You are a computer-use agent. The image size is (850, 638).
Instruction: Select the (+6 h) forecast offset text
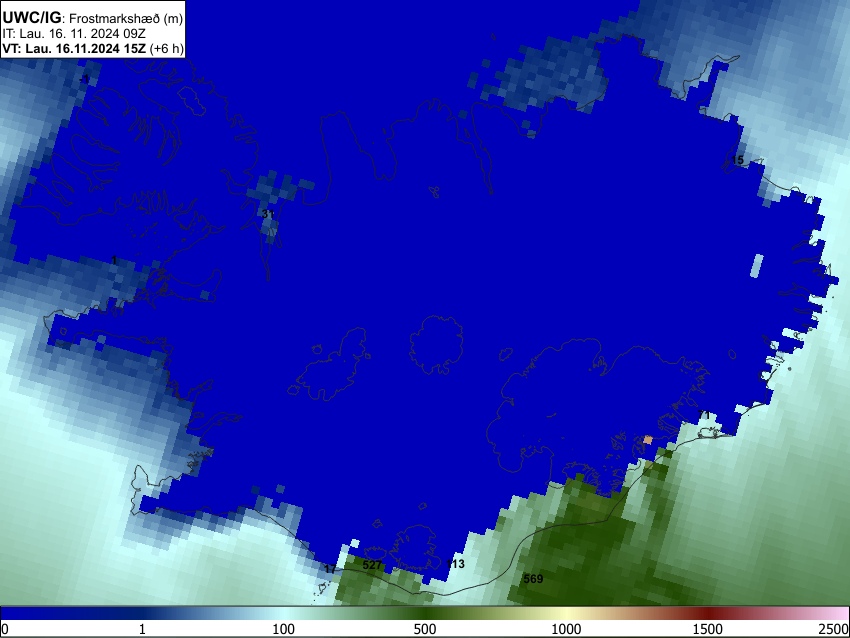166,49
